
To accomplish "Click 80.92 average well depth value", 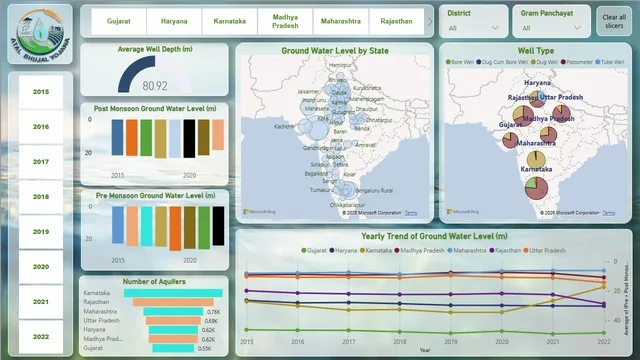I will [155, 86].
